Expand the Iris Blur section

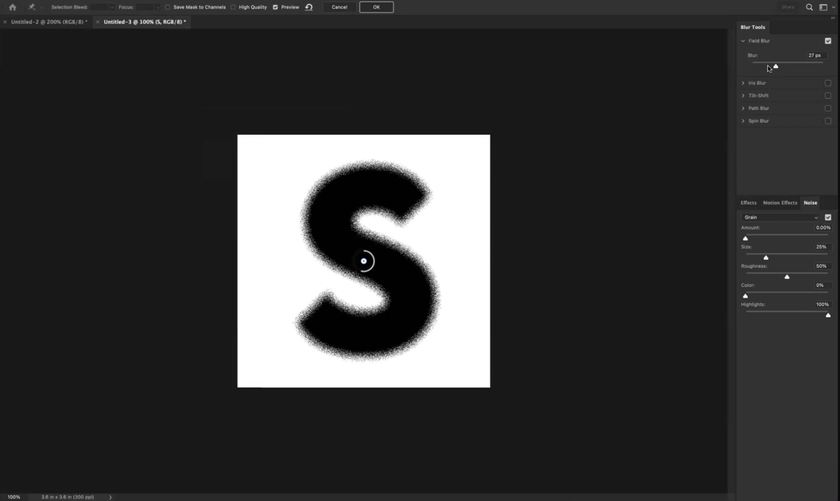click(x=743, y=83)
